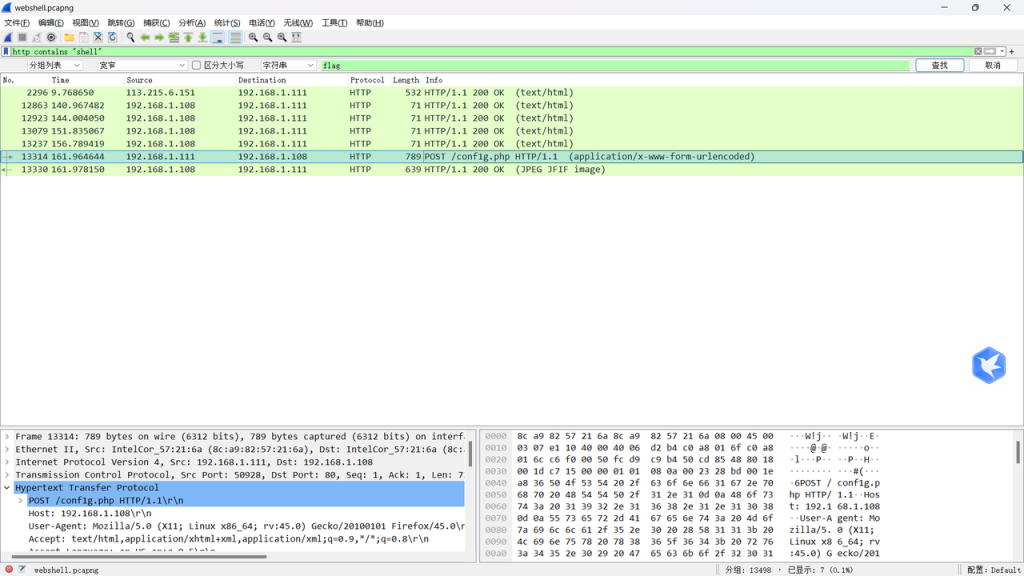Open the 统计(S) menu

(x=227, y=22)
